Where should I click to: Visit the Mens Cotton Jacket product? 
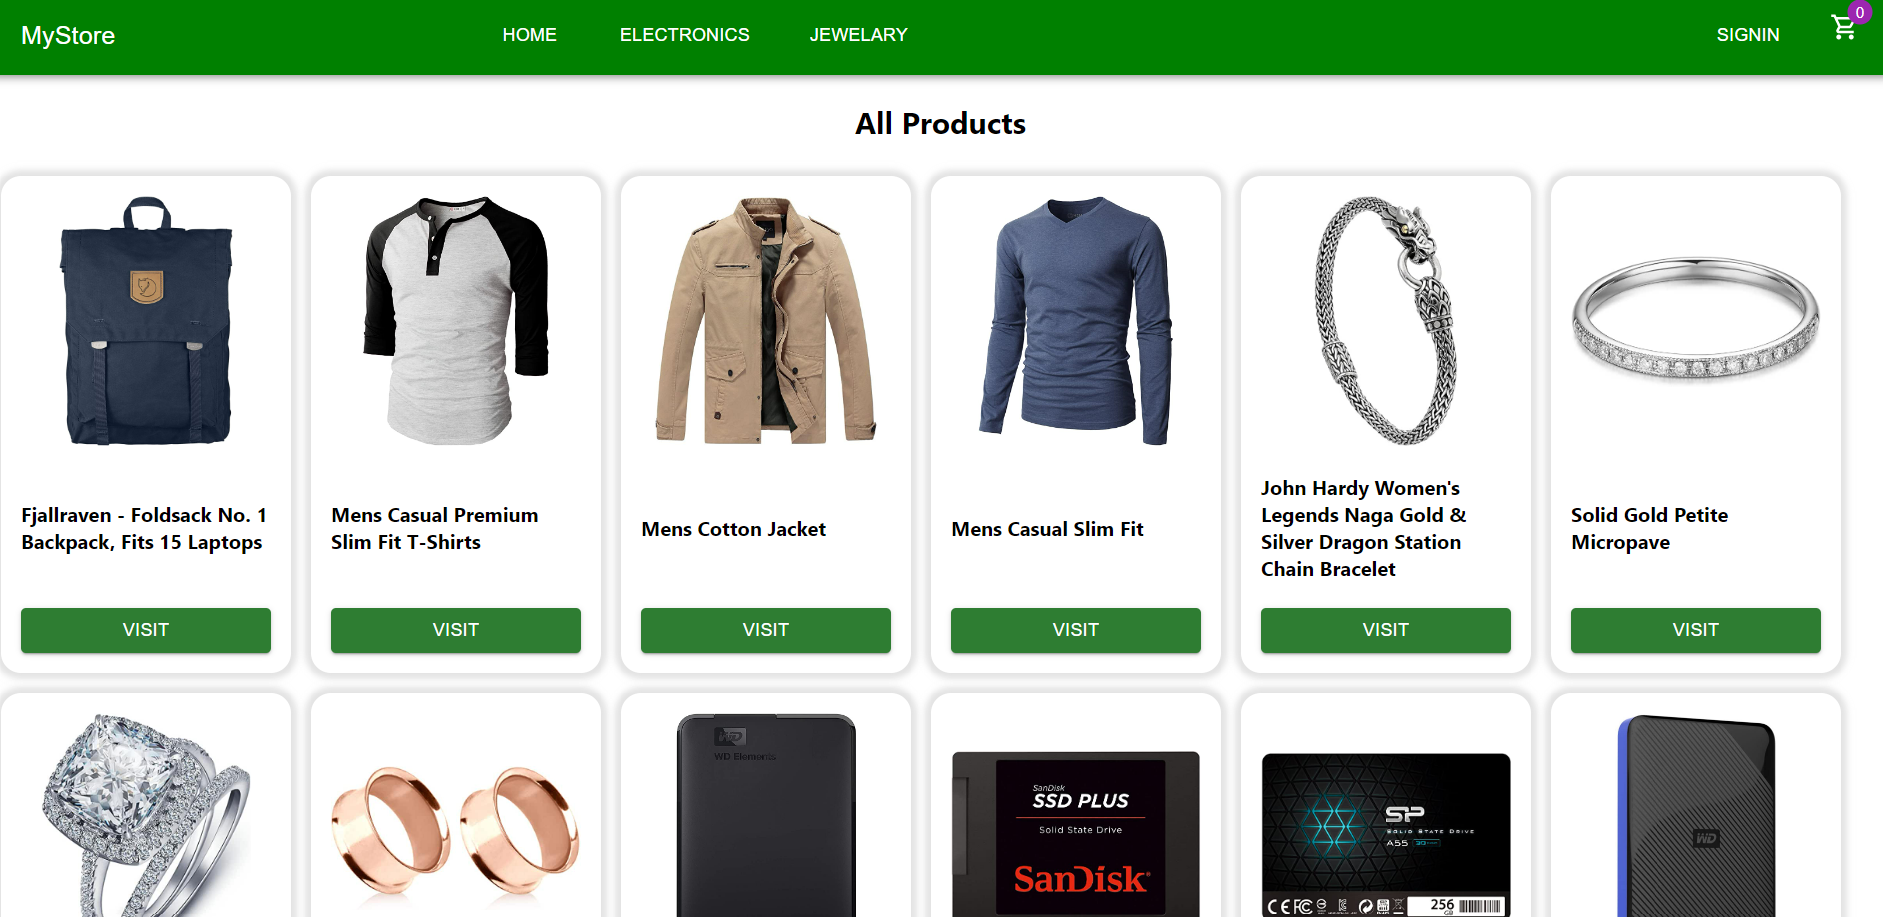pyautogui.click(x=766, y=630)
